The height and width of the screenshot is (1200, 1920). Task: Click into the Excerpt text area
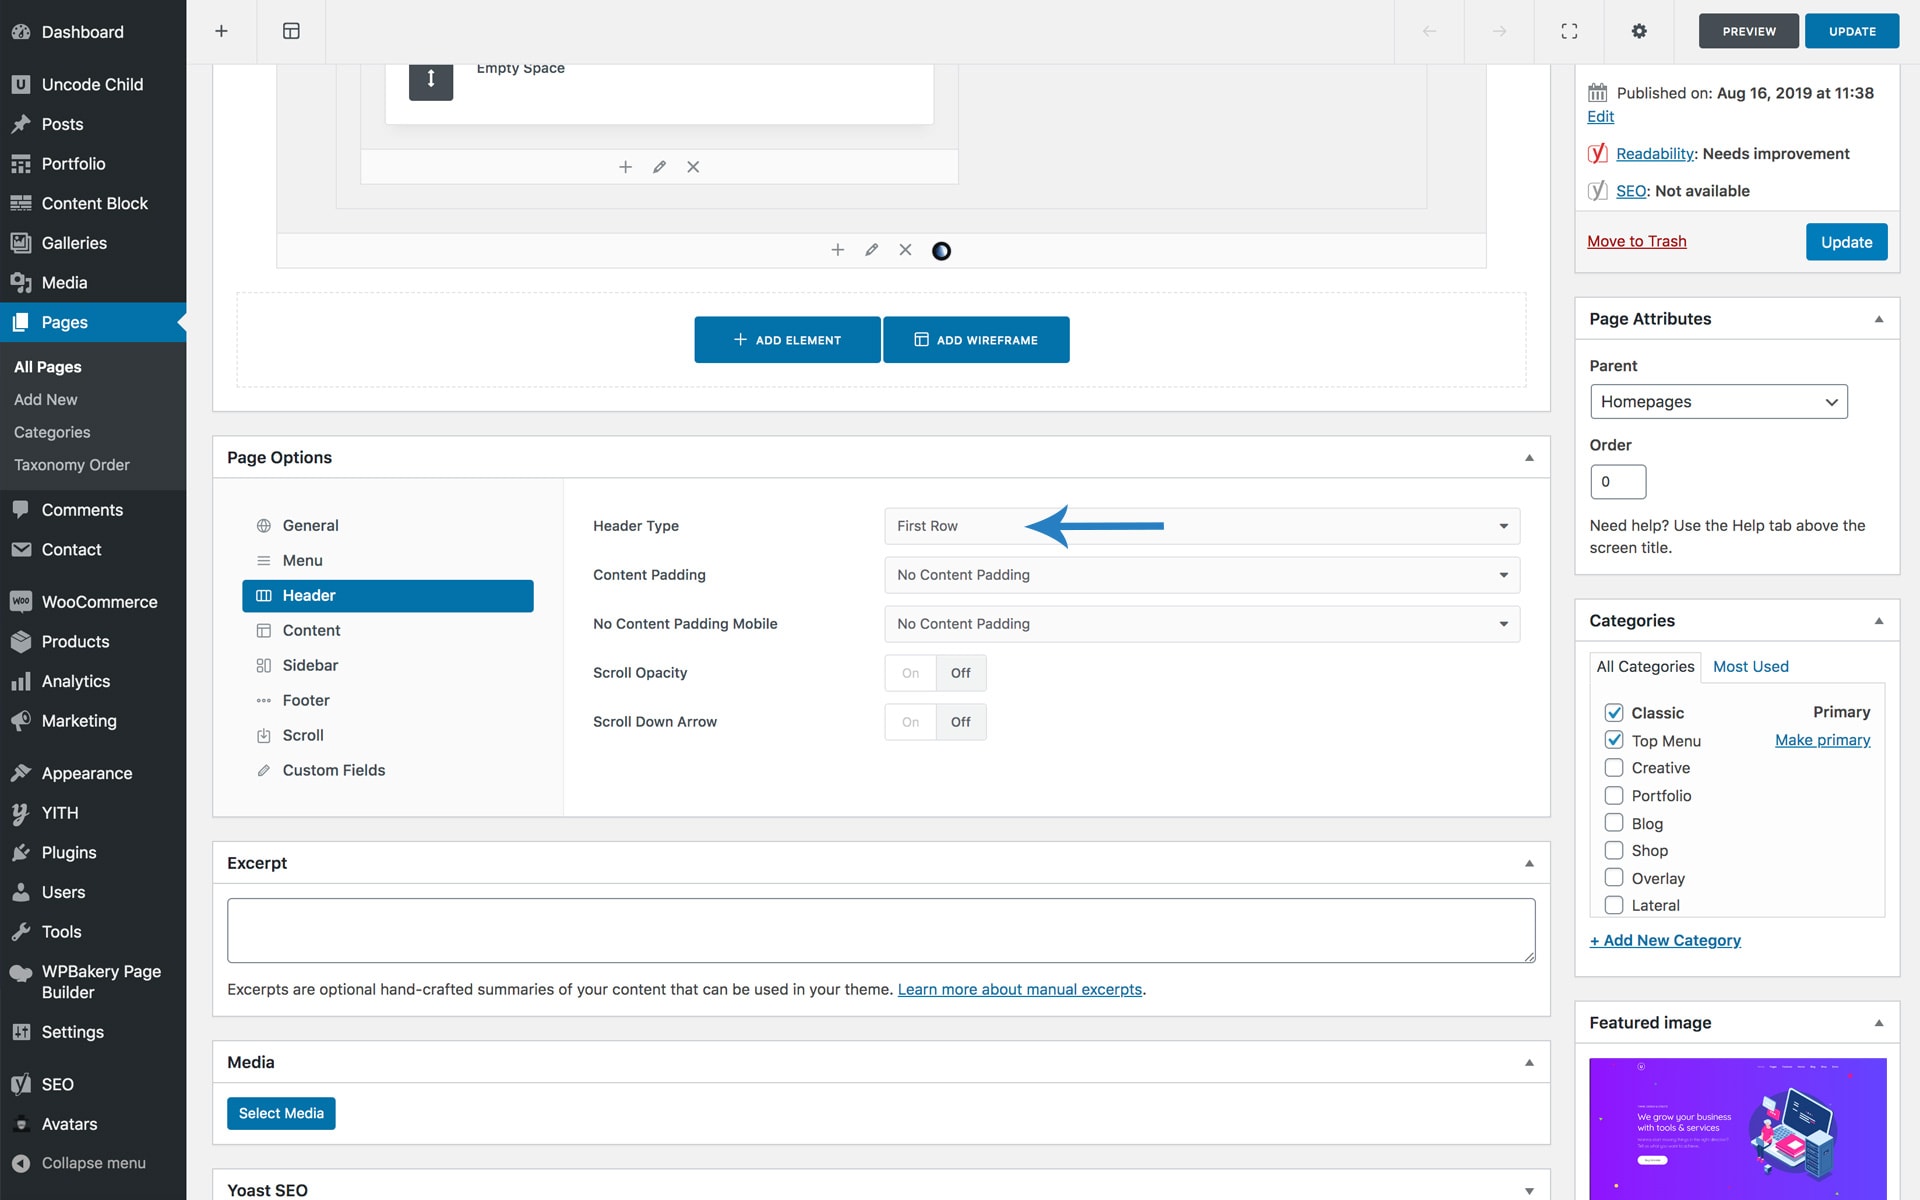click(880, 930)
